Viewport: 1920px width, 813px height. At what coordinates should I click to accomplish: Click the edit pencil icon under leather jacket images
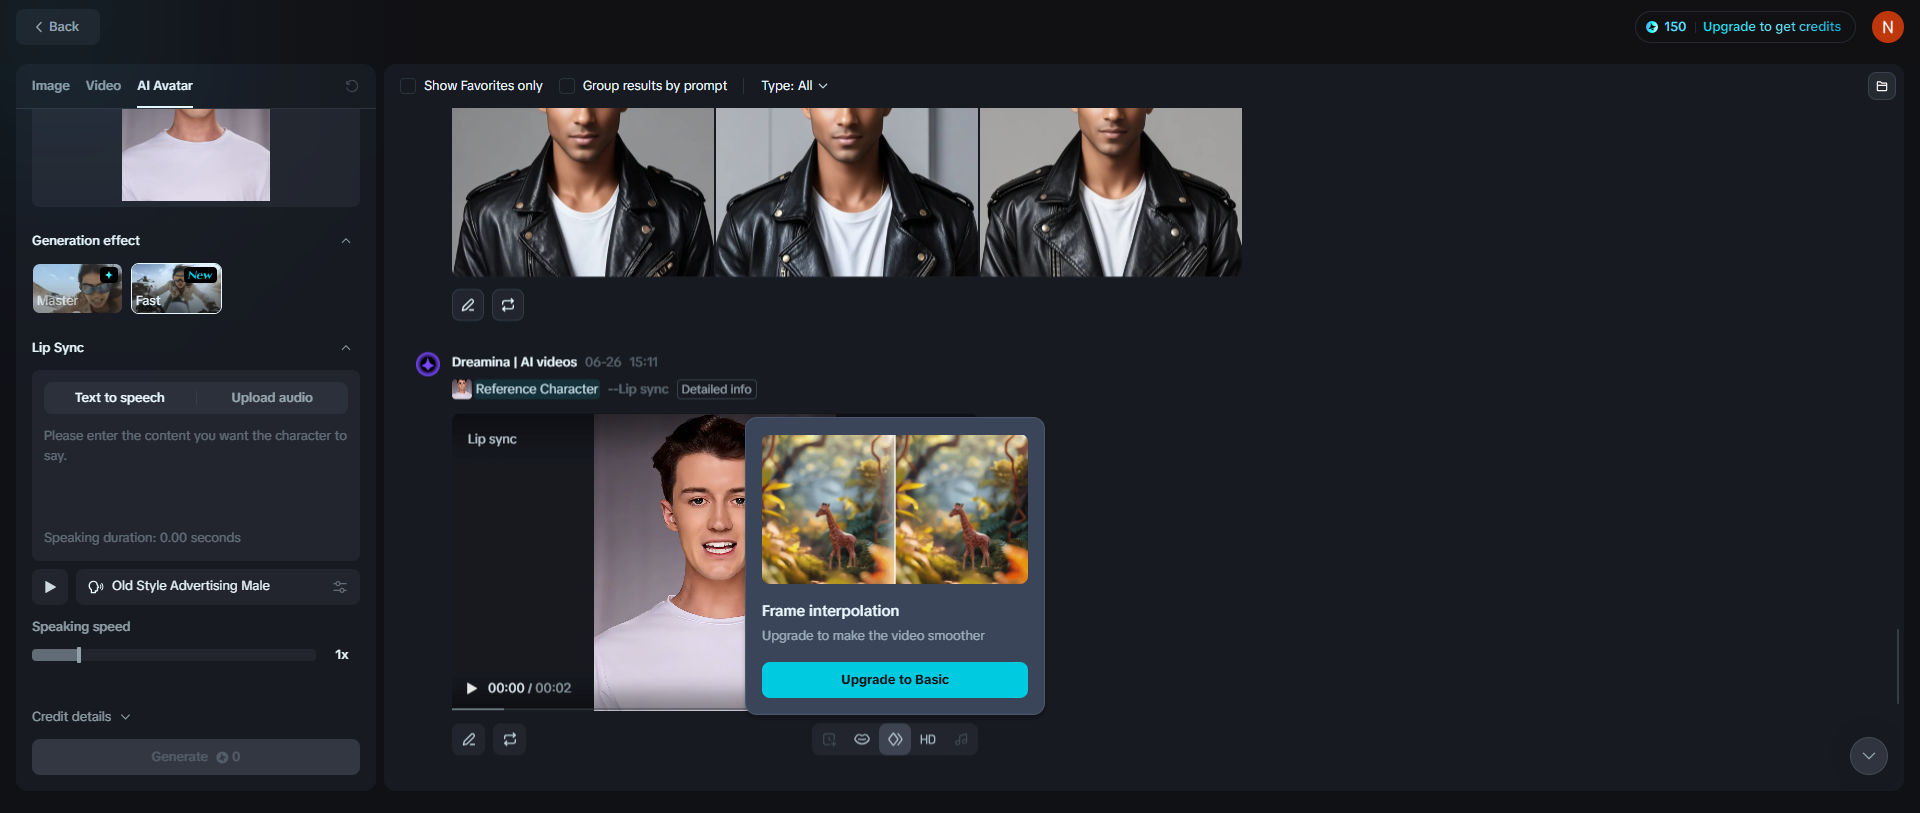coord(468,305)
